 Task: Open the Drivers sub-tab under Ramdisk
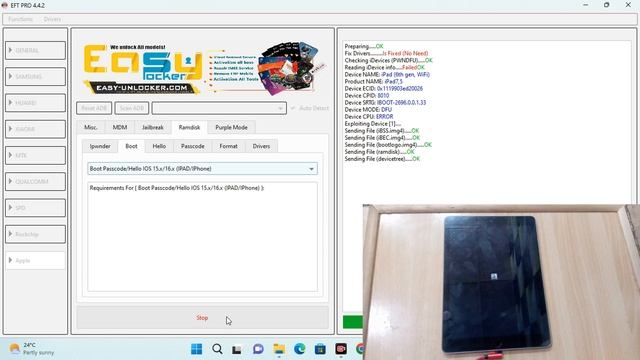coord(261,146)
